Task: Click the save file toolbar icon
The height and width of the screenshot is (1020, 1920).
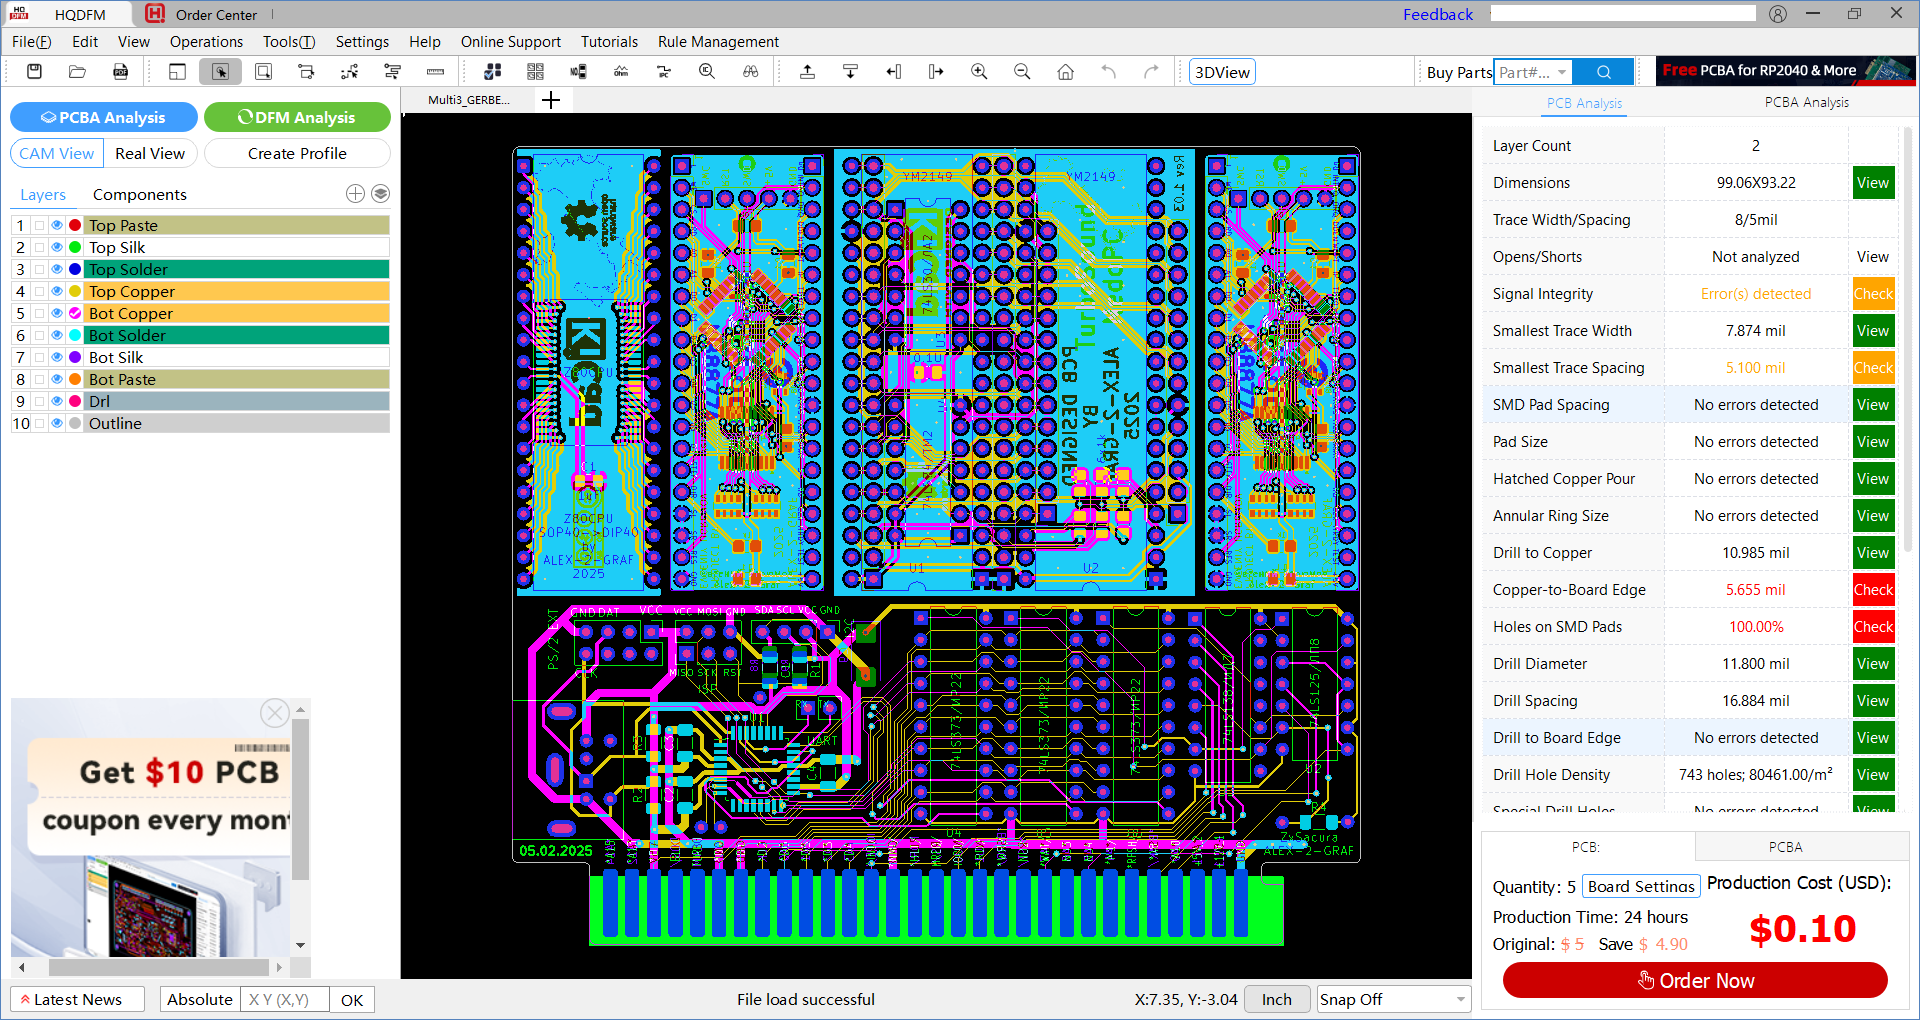Action: 34,72
